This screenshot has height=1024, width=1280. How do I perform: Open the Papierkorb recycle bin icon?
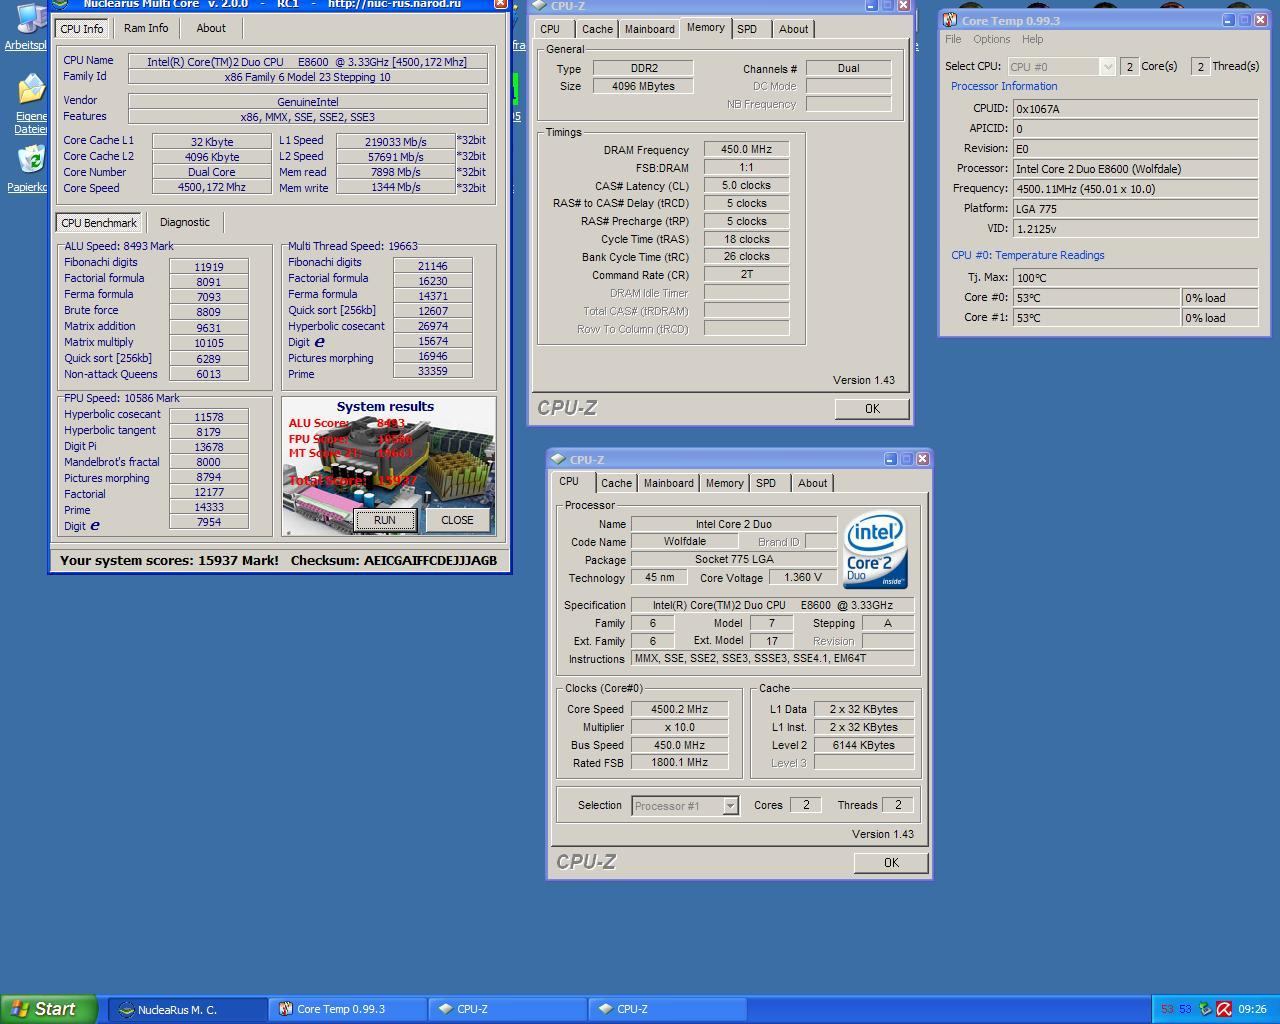tap(31, 168)
